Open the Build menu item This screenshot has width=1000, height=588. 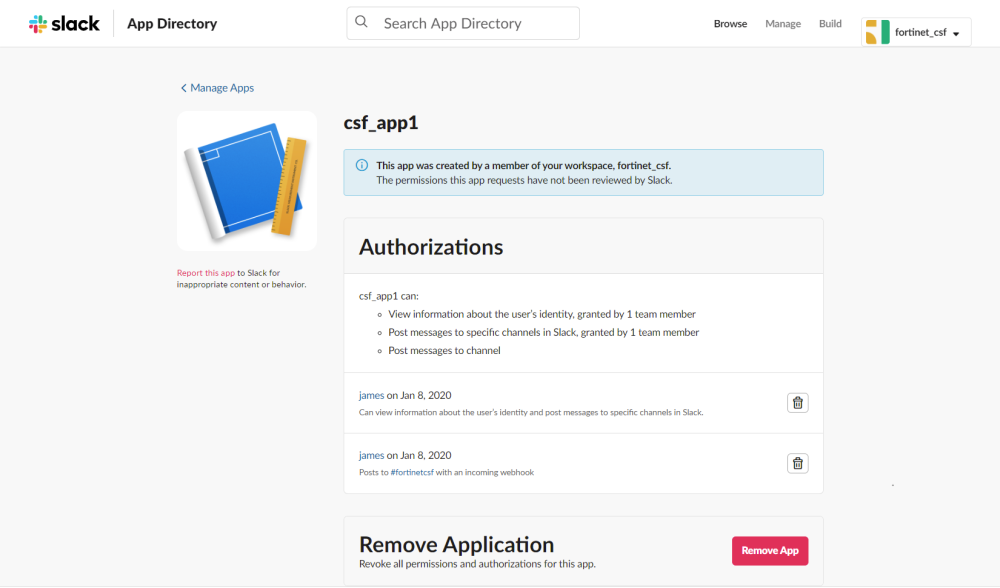click(830, 24)
